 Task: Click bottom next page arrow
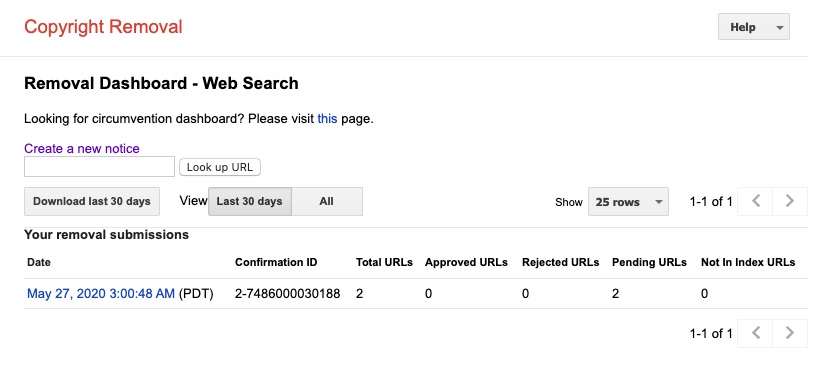[790, 333]
